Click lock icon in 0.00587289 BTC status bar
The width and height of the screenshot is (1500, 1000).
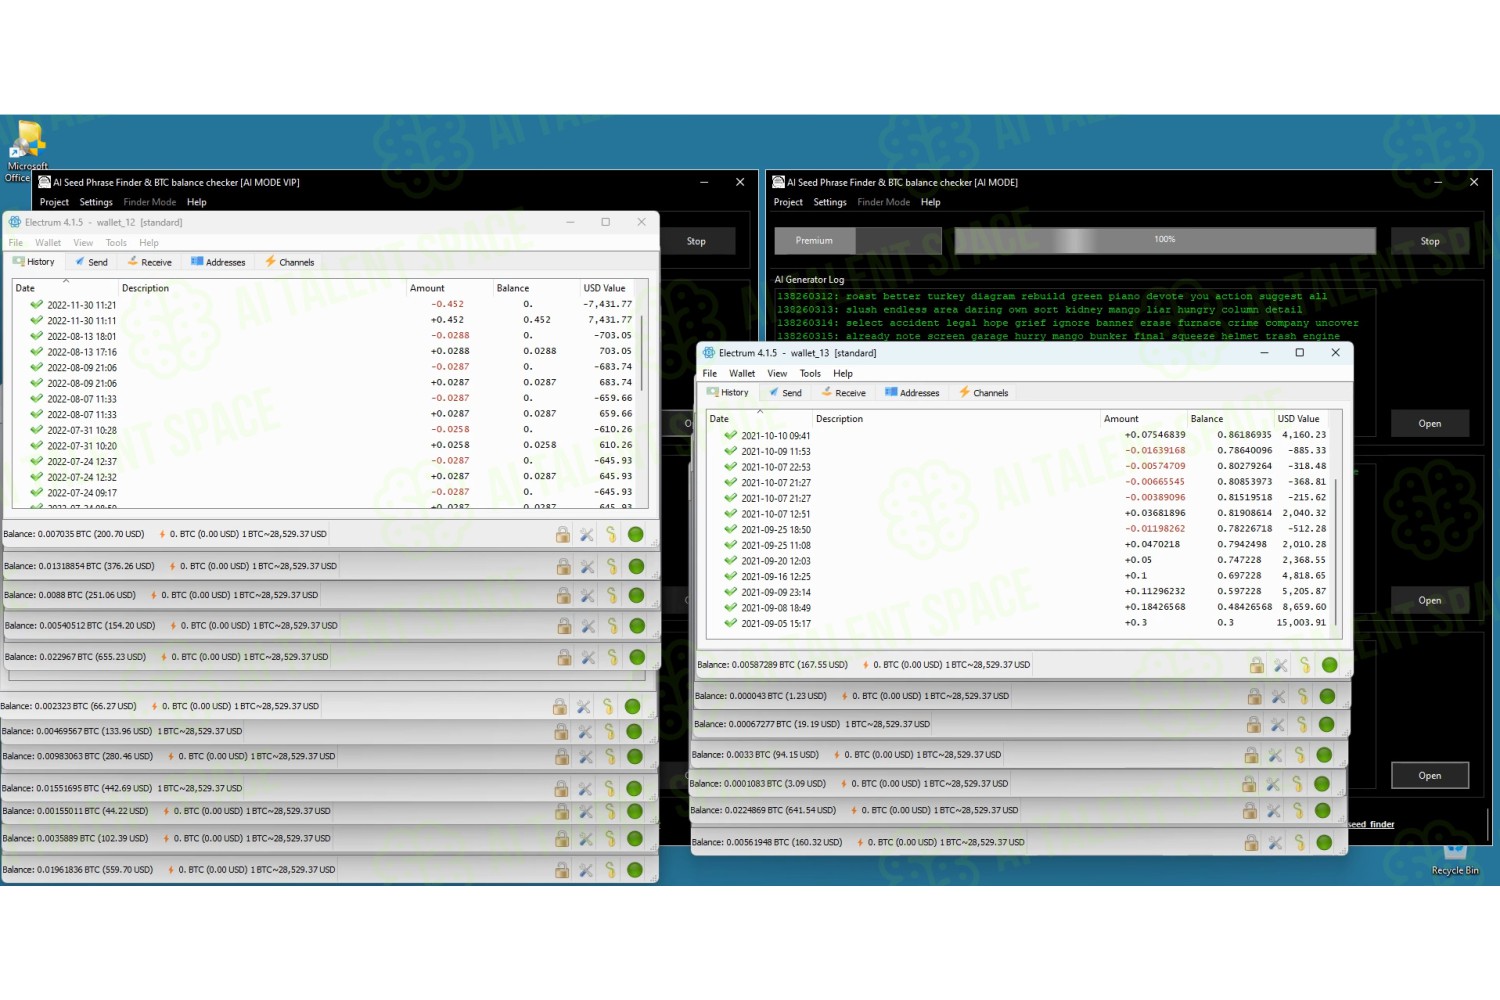coord(1257,665)
